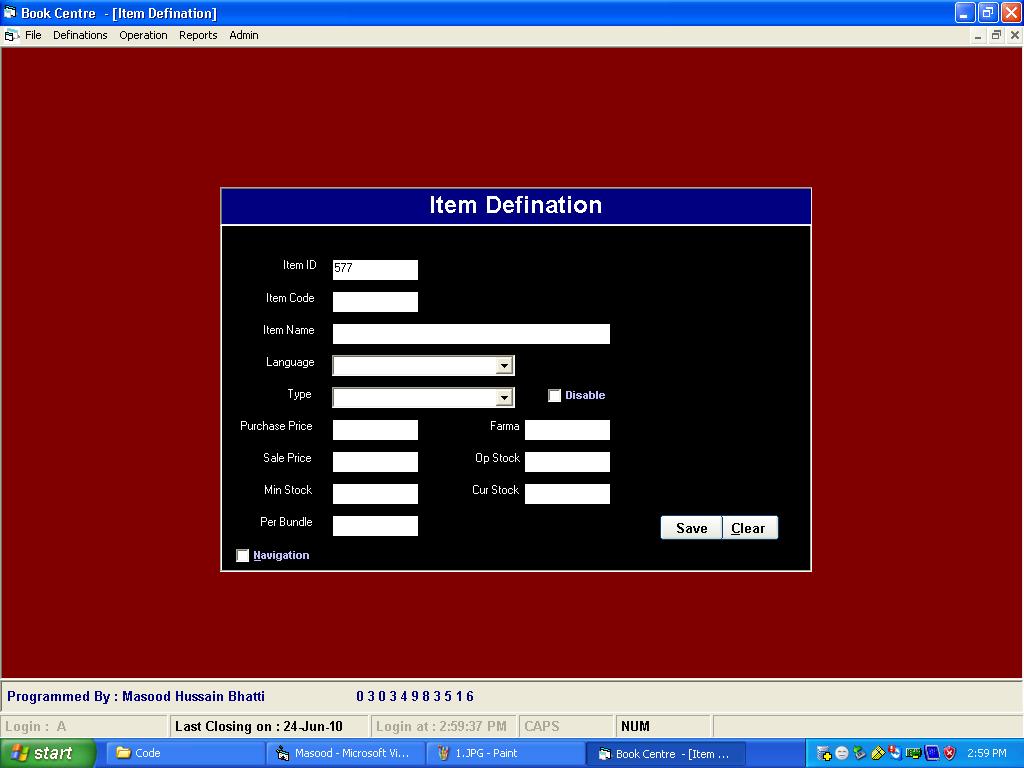This screenshot has height=768, width=1024.
Task: Switch to the Code folder taskbar button
Action: click(183, 753)
